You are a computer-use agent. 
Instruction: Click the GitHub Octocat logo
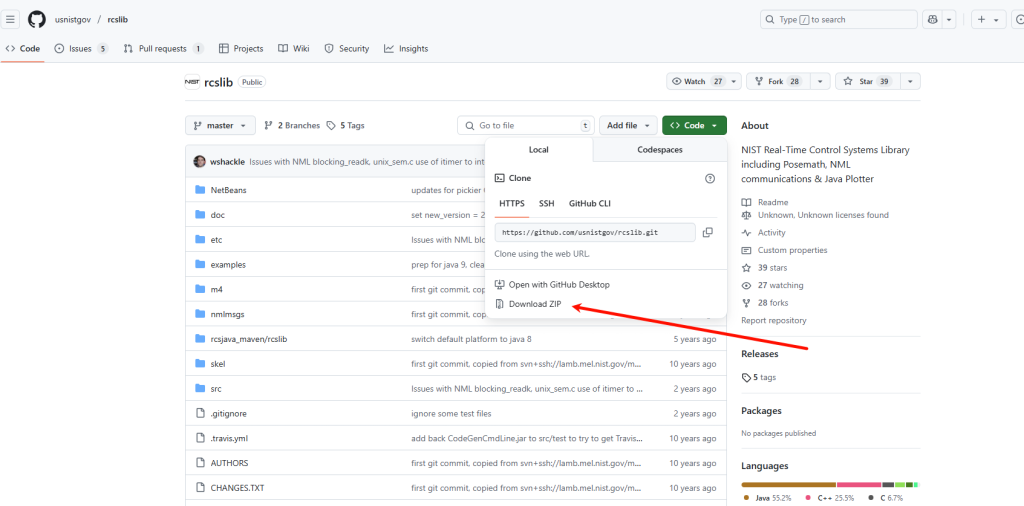[x=37, y=20]
